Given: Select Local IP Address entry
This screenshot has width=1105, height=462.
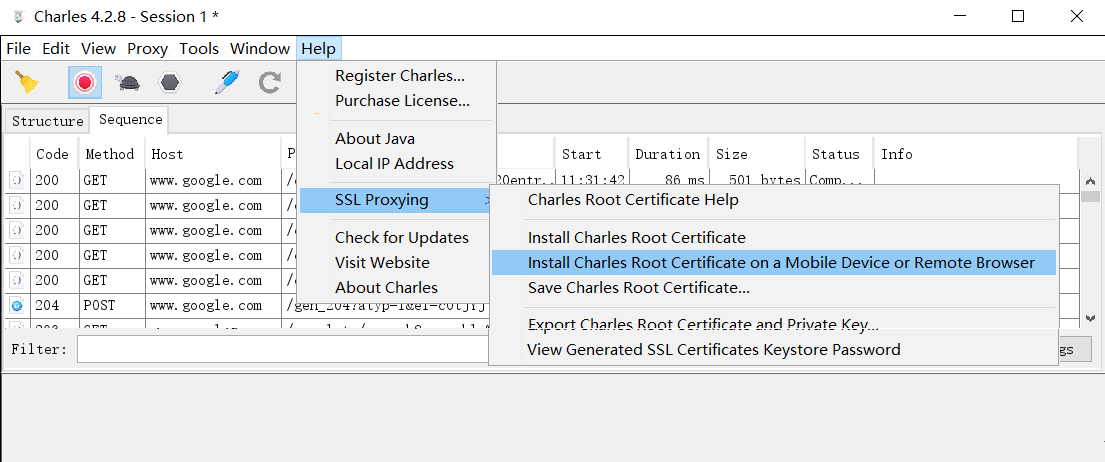Looking at the screenshot, I should (397, 163).
